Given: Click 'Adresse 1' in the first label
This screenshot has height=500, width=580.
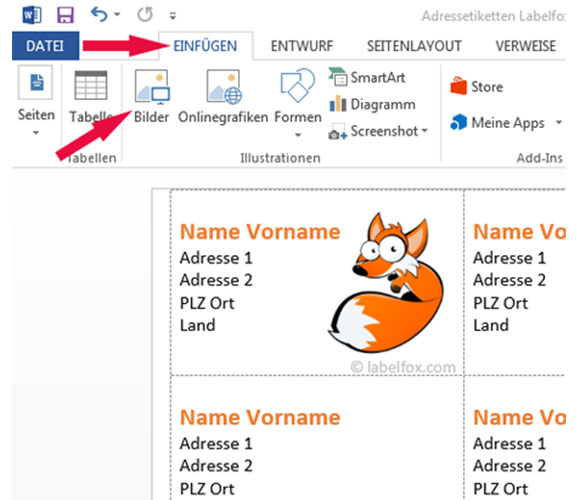Looking at the screenshot, I should 216,258.
